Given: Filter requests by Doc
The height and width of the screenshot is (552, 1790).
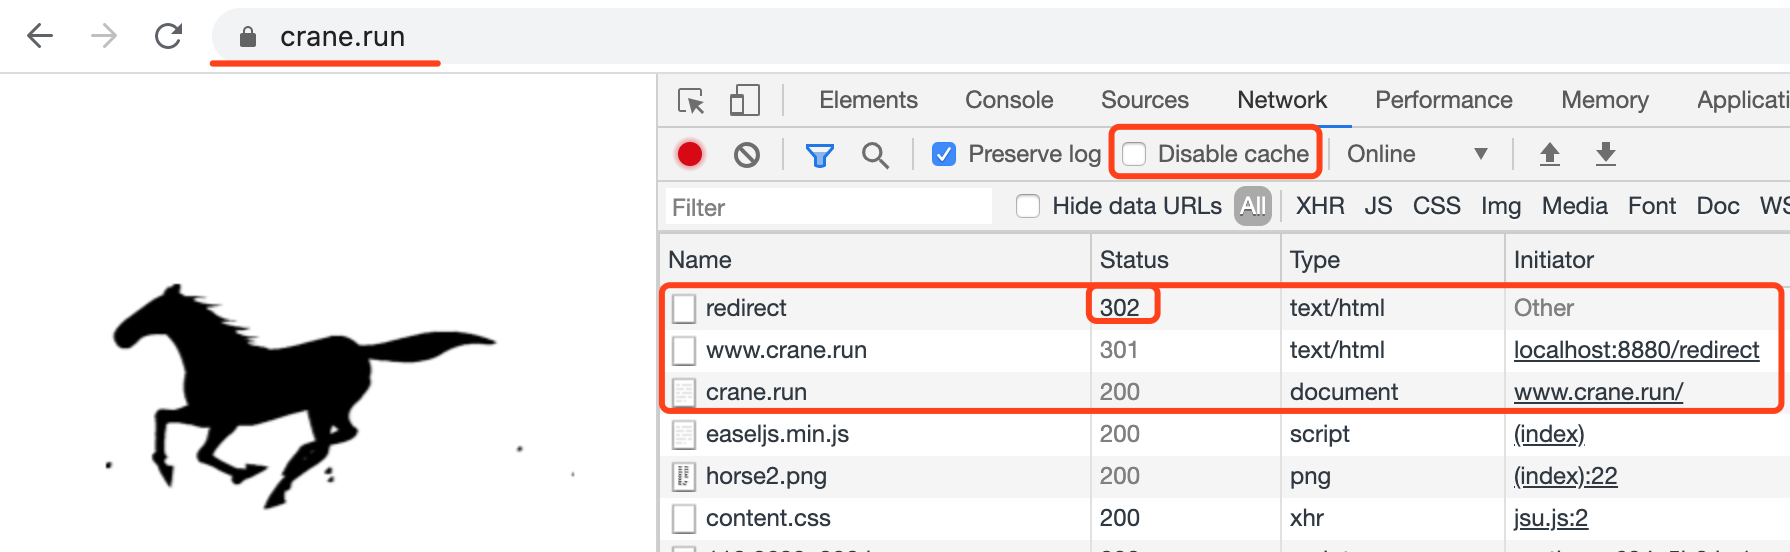Looking at the screenshot, I should click(1718, 206).
